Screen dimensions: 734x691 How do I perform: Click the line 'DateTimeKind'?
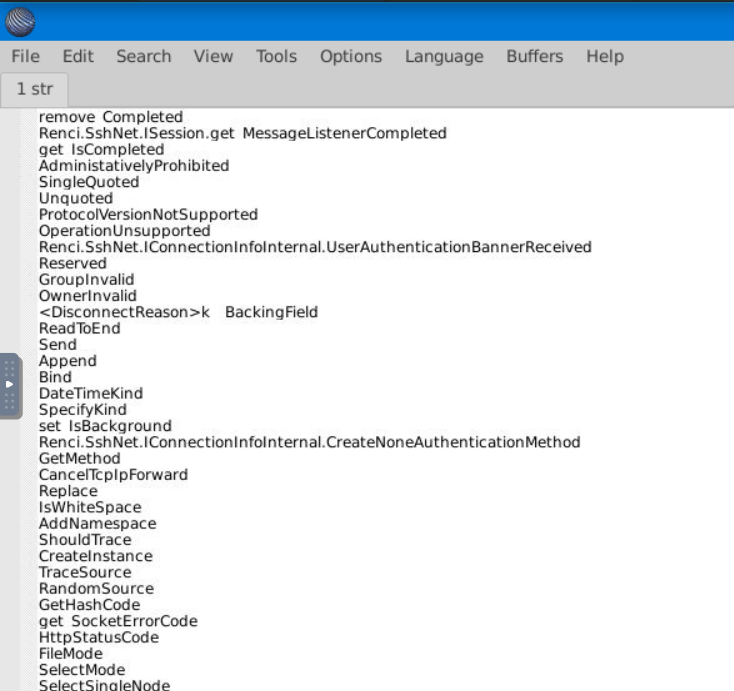click(x=91, y=393)
